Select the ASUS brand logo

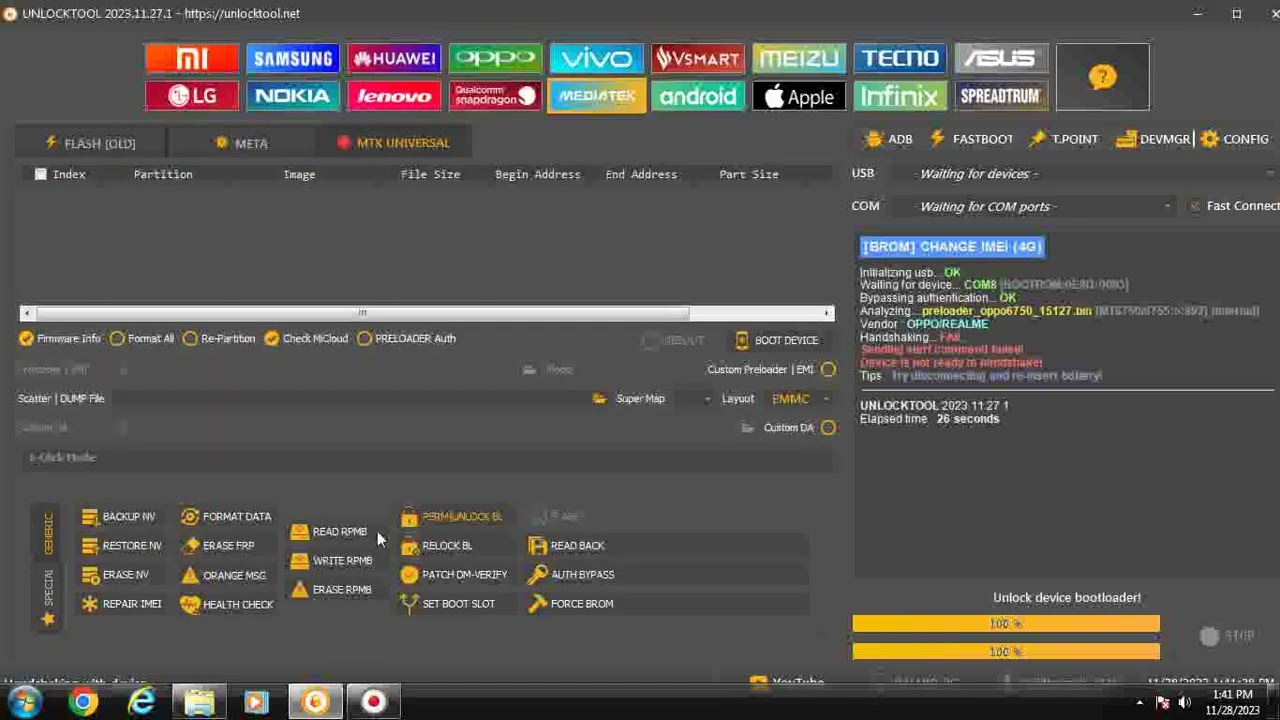click(x=1000, y=59)
